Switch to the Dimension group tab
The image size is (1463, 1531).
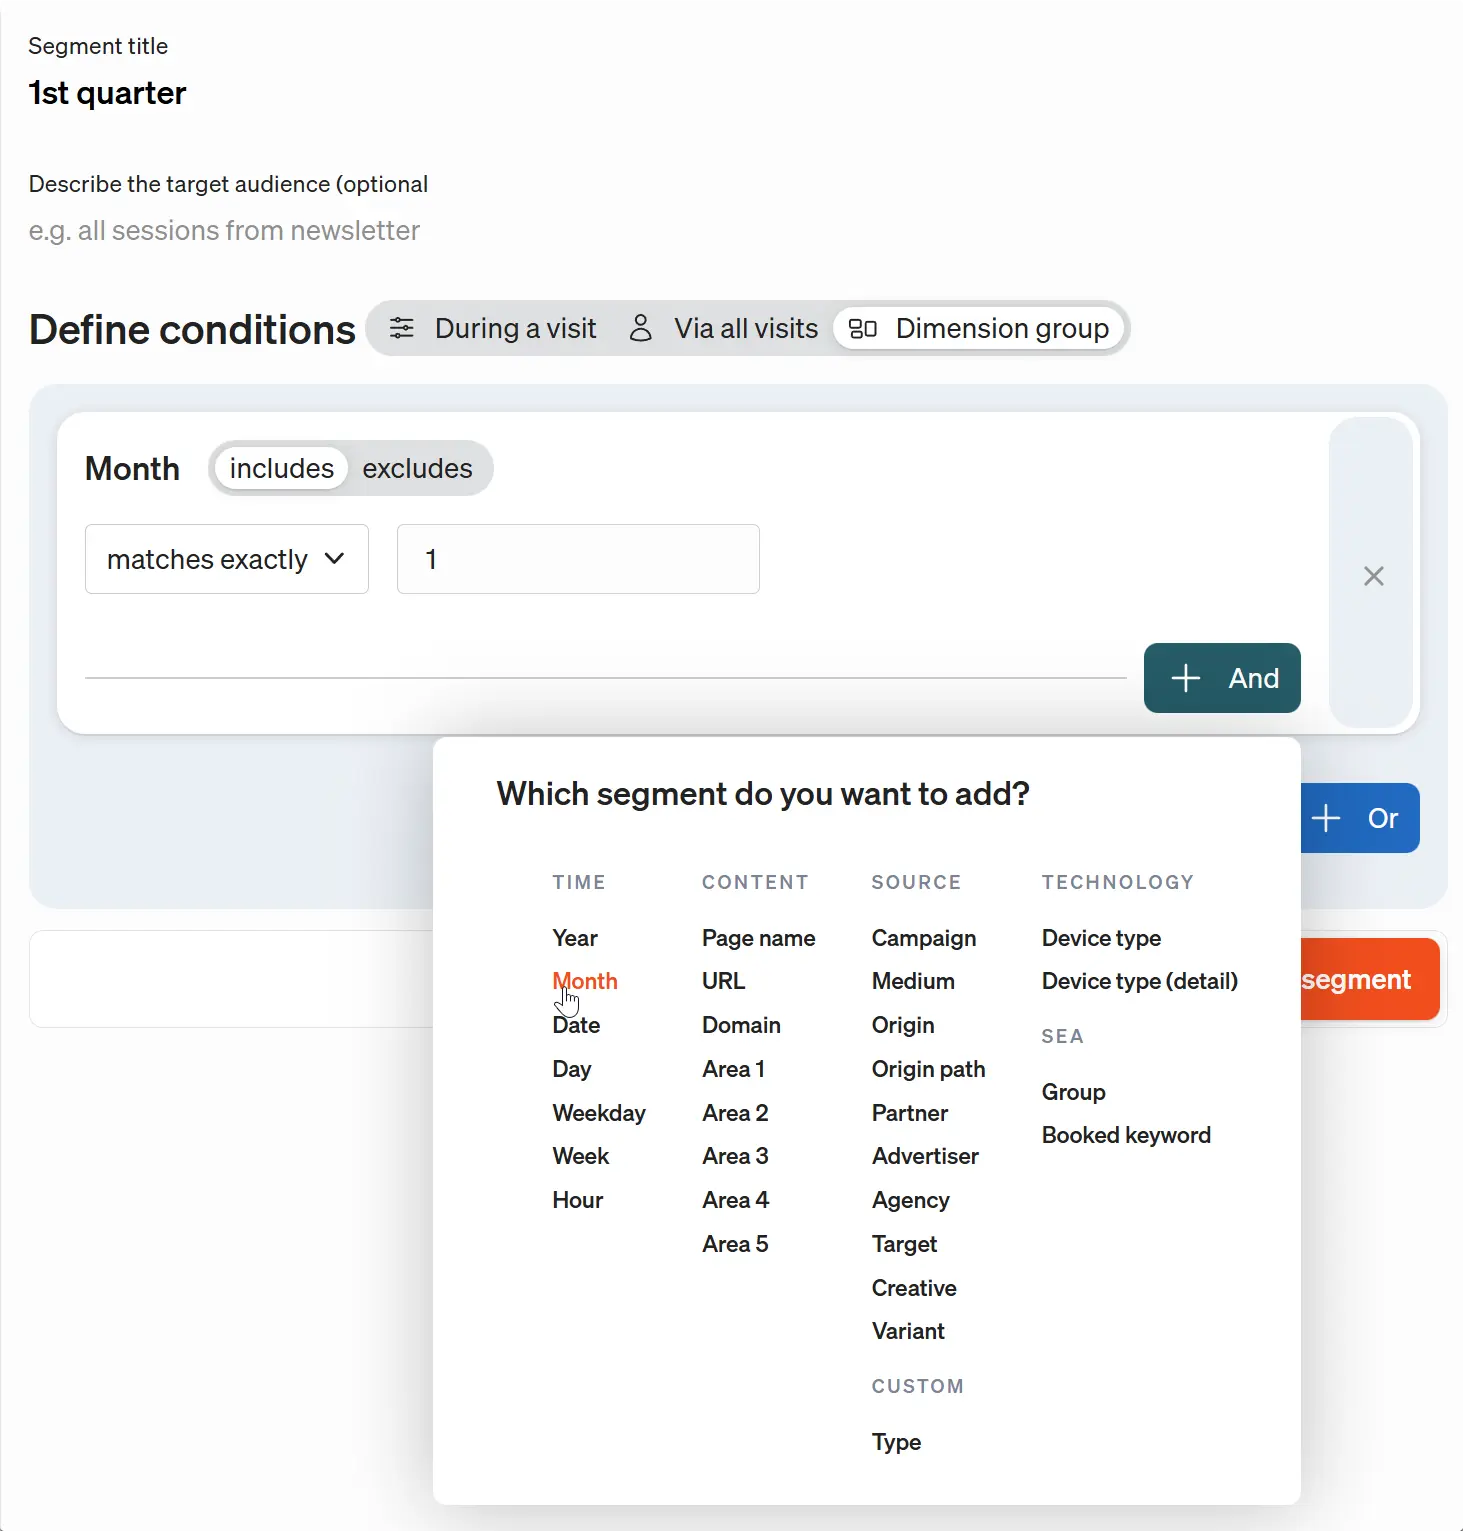coord(980,328)
